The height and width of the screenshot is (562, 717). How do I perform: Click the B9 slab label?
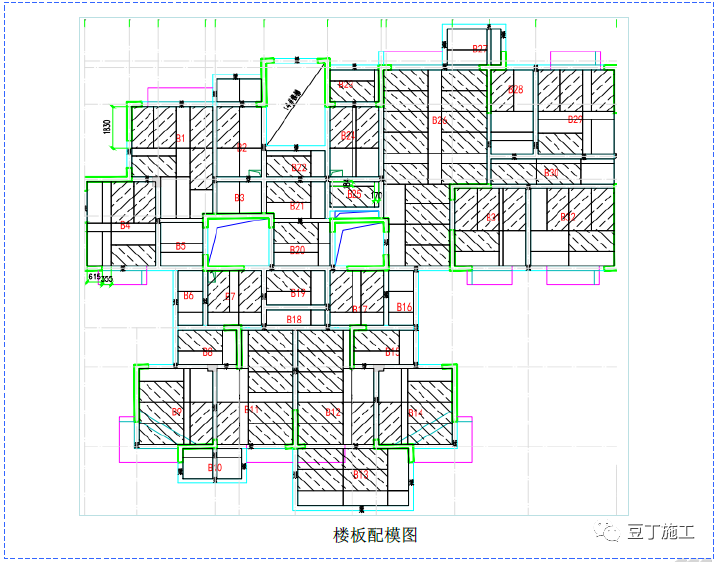(177, 412)
